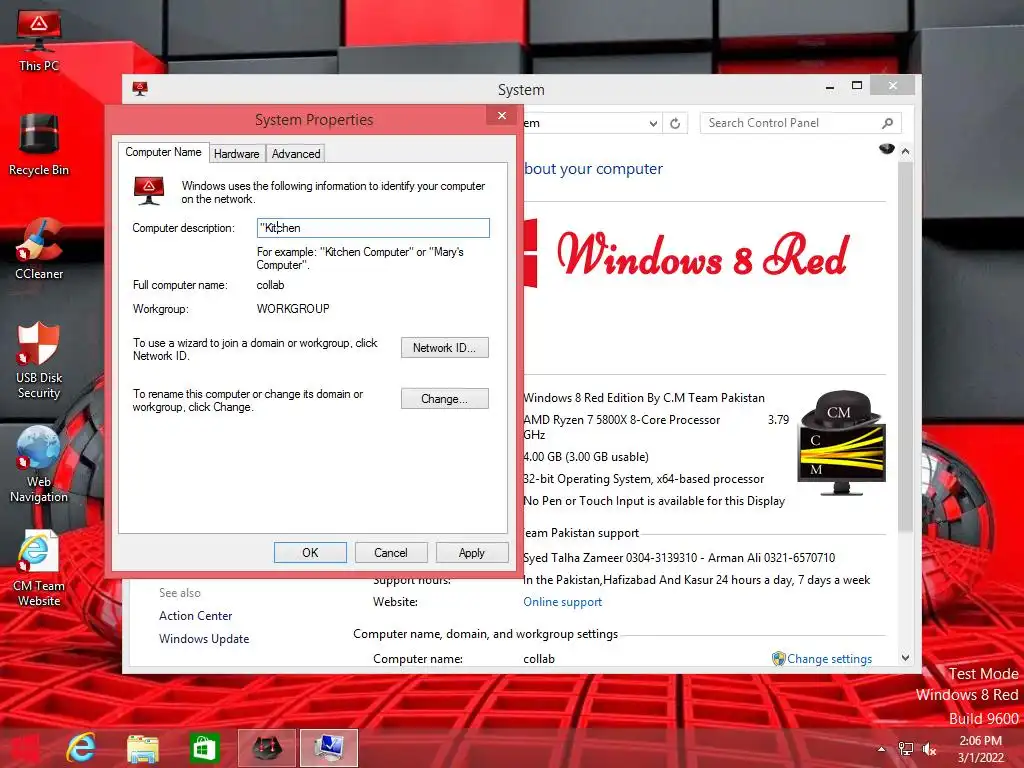Click the Computer description text field
The height and width of the screenshot is (768, 1024).
click(x=373, y=228)
